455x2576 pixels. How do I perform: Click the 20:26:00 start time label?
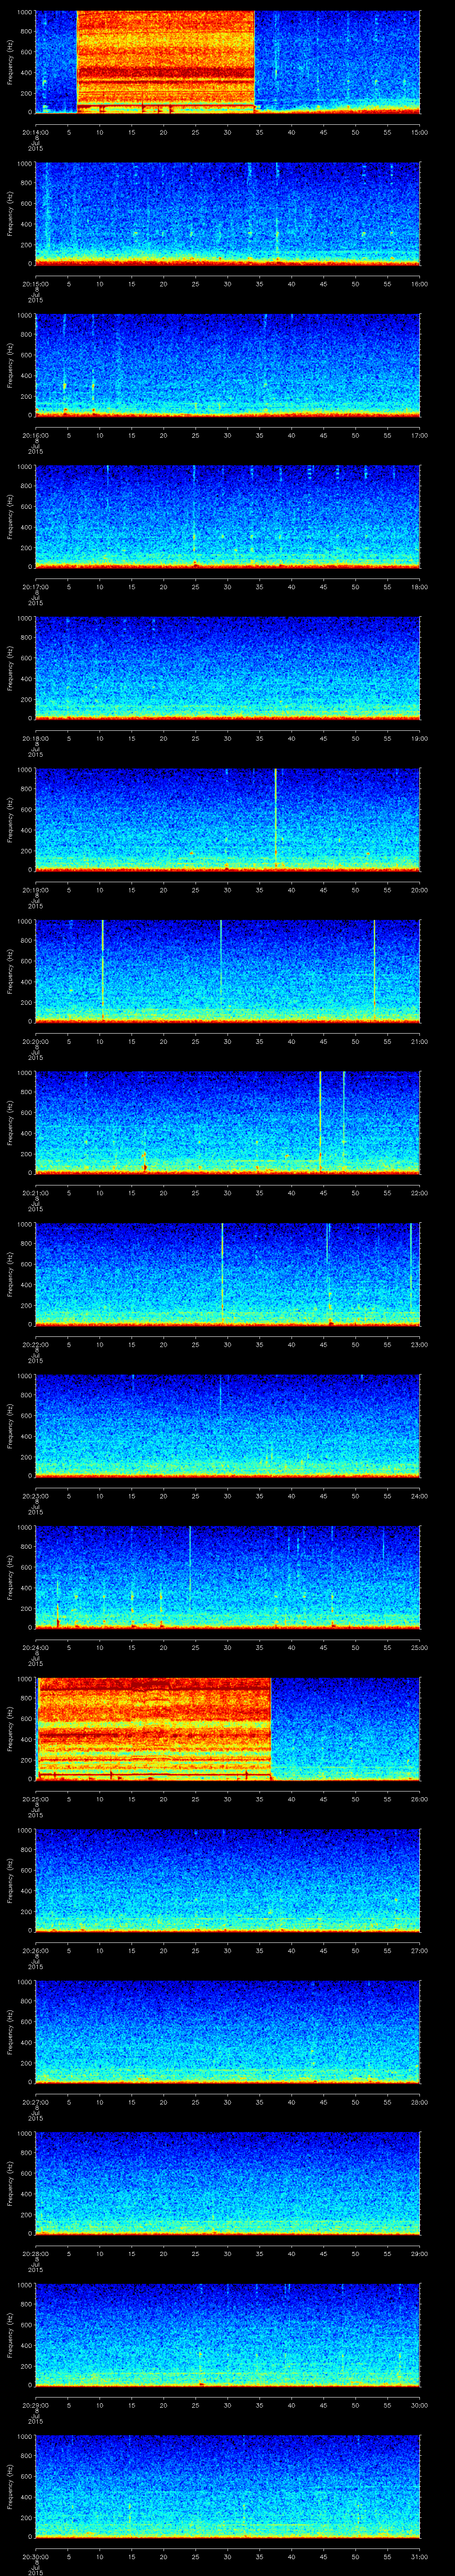pos(35,1950)
